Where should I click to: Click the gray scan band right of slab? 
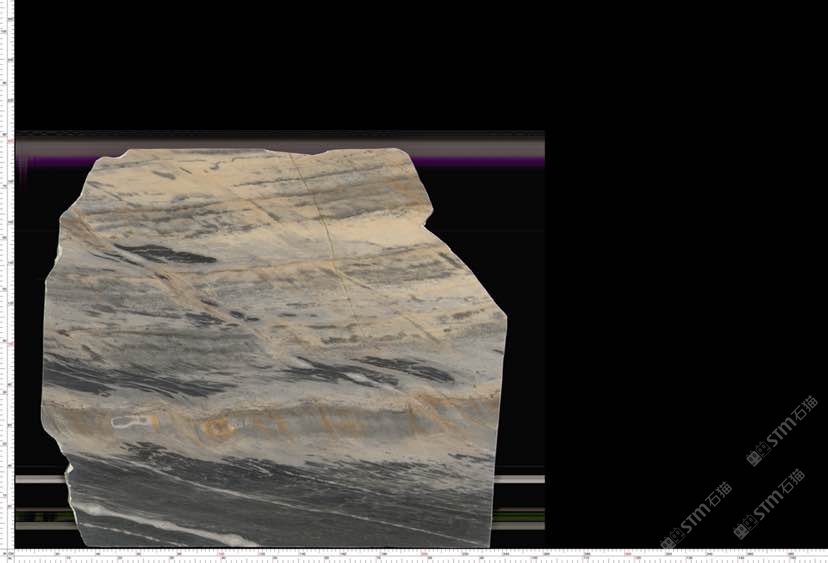(520, 479)
